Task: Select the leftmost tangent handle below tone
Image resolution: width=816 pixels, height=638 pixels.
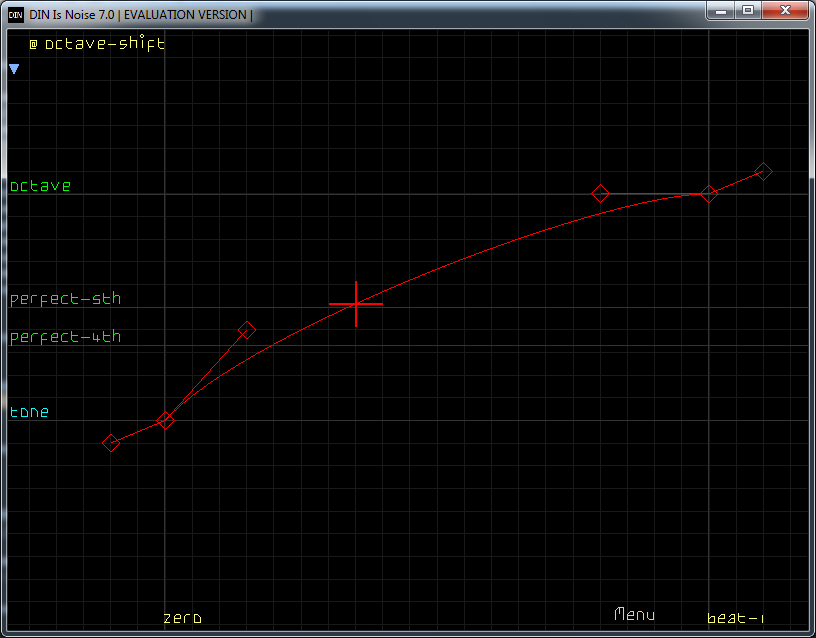Action: 112,443
